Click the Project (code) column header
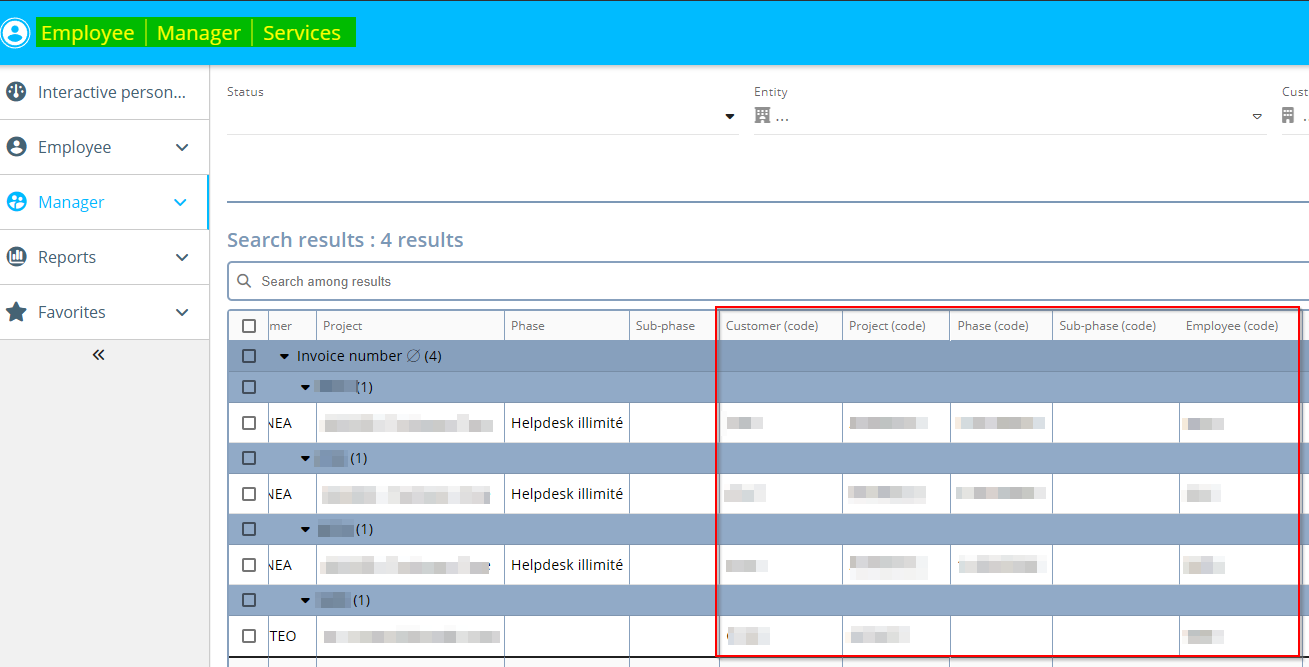 pyautogui.click(x=887, y=326)
